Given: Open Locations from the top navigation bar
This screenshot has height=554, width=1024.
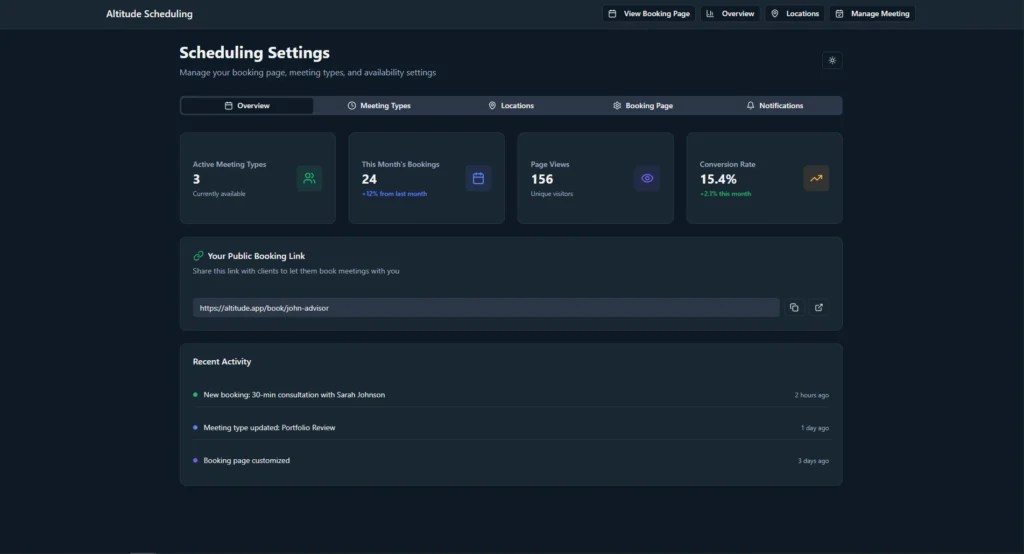Looking at the screenshot, I should click(795, 14).
